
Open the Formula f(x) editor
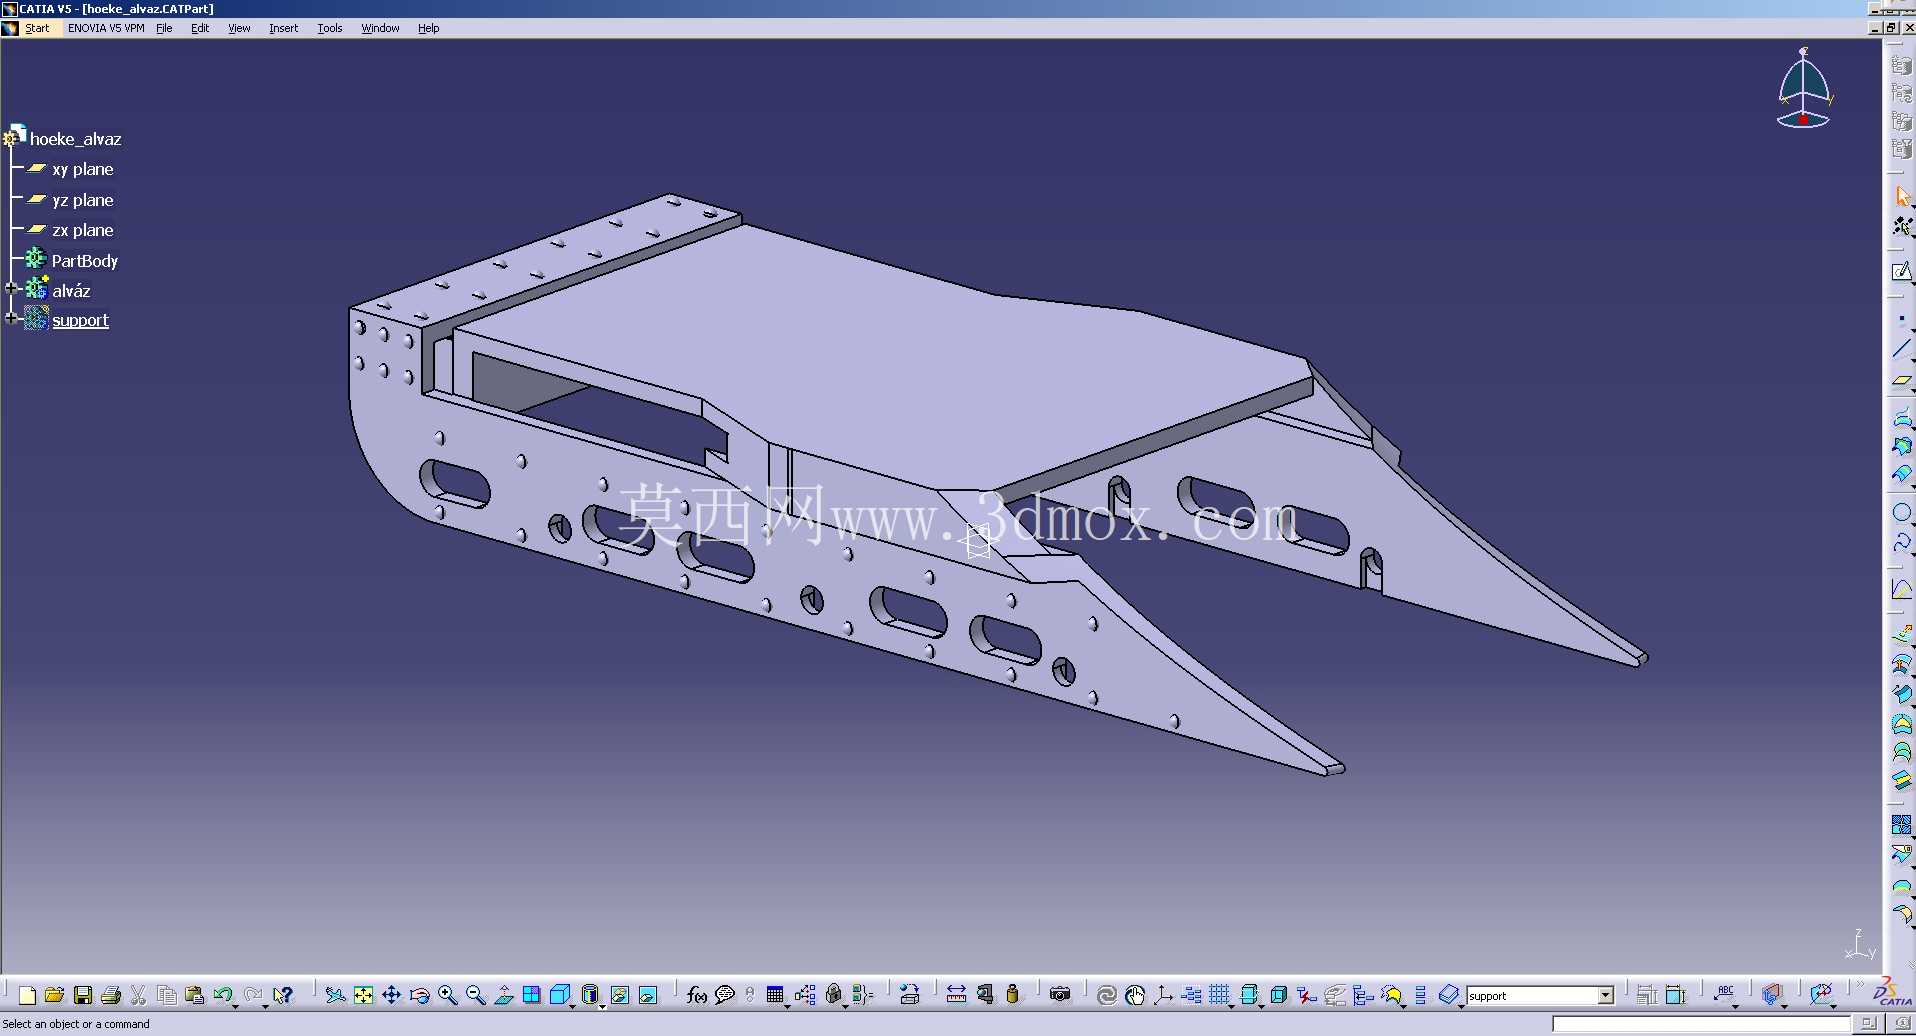click(x=697, y=995)
